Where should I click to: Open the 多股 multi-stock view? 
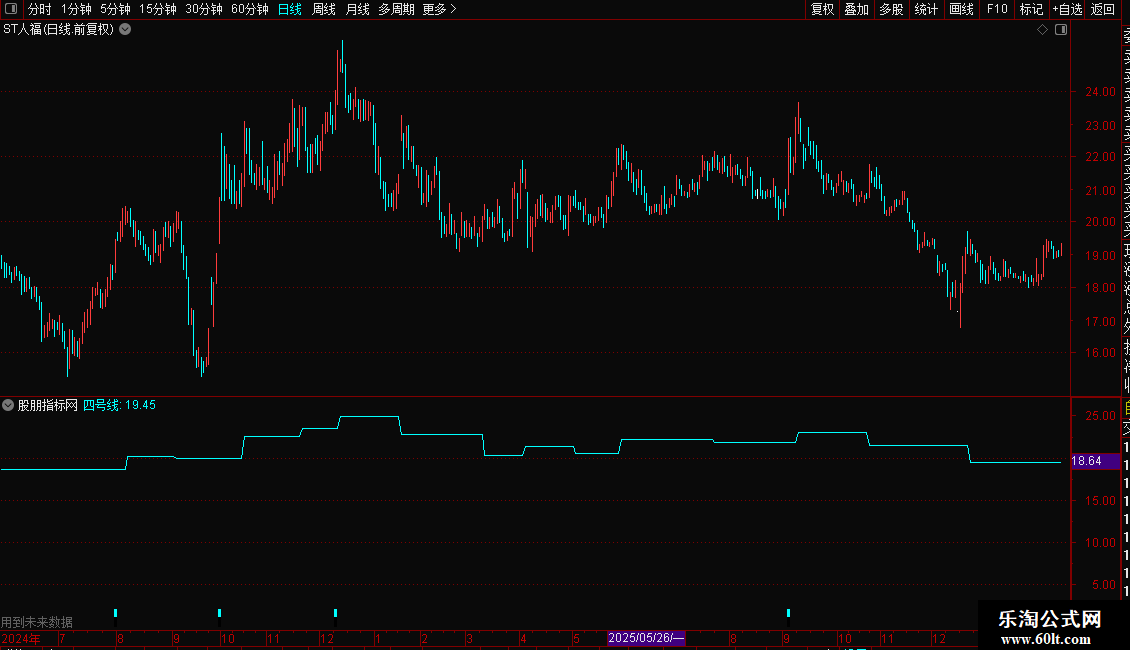891,9
